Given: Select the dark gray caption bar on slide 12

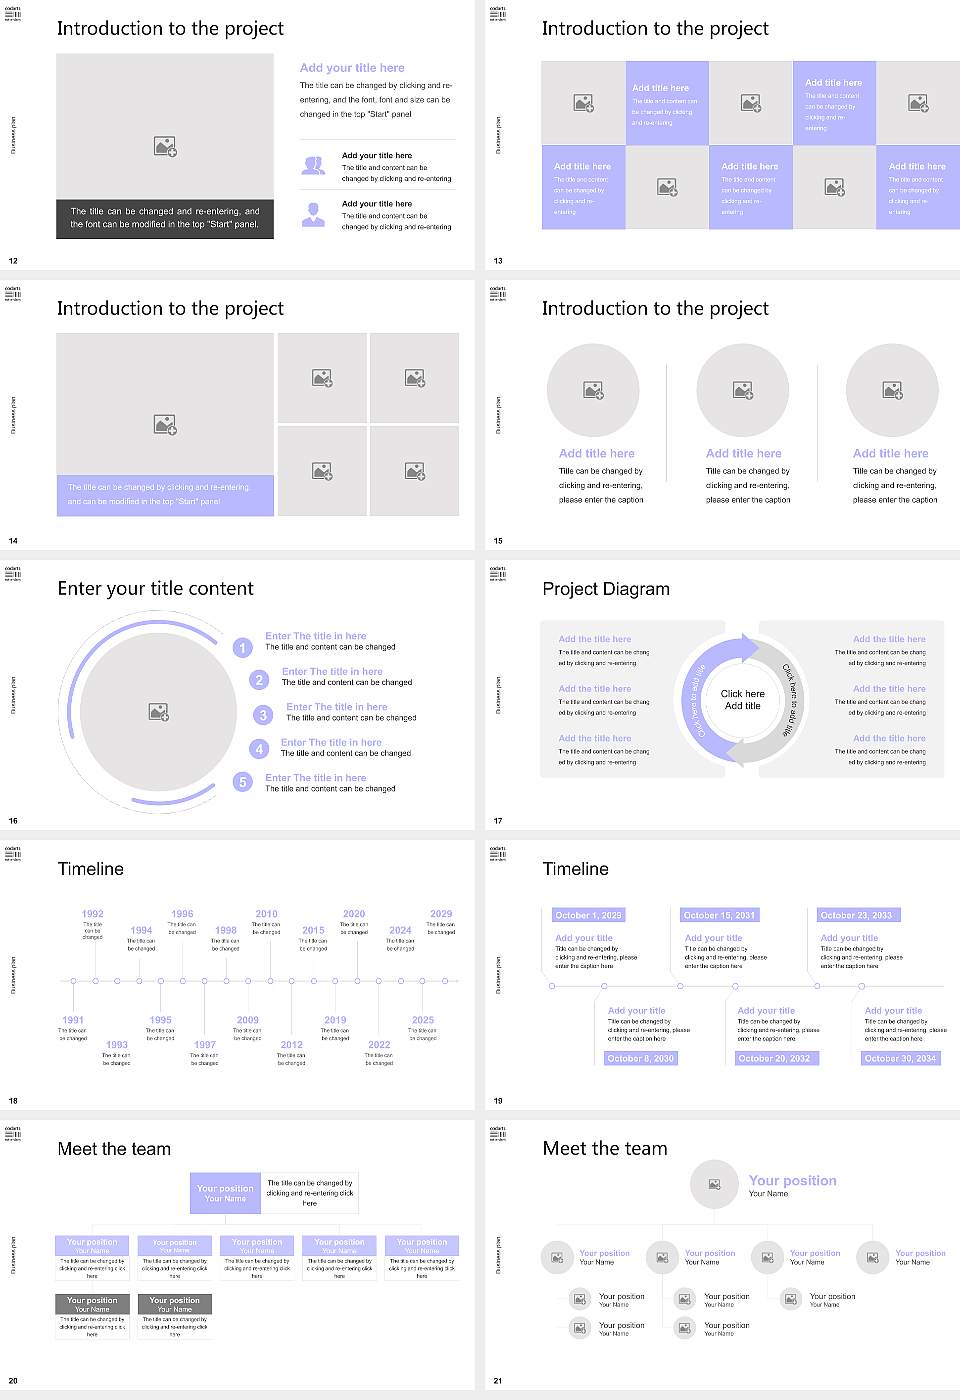Looking at the screenshot, I should click(x=165, y=218).
